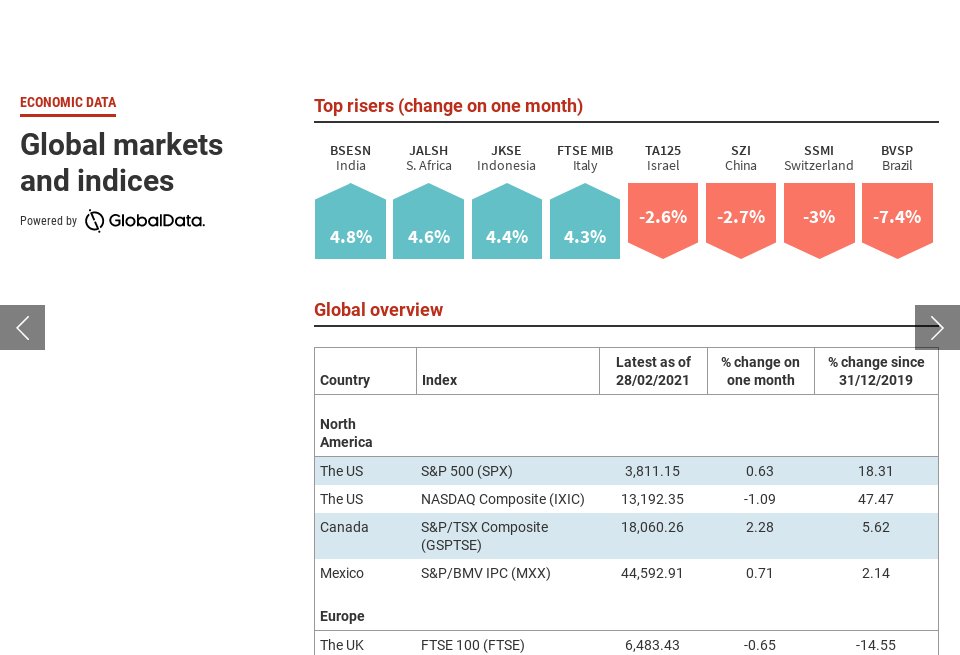Advance using the right carousel arrow
This screenshot has width=960, height=655.
pos(937,327)
